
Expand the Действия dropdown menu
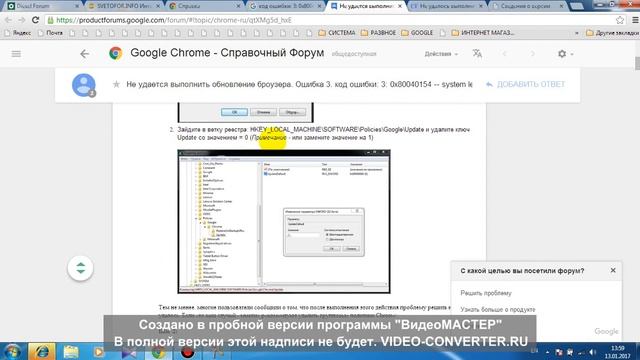[x=441, y=54]
